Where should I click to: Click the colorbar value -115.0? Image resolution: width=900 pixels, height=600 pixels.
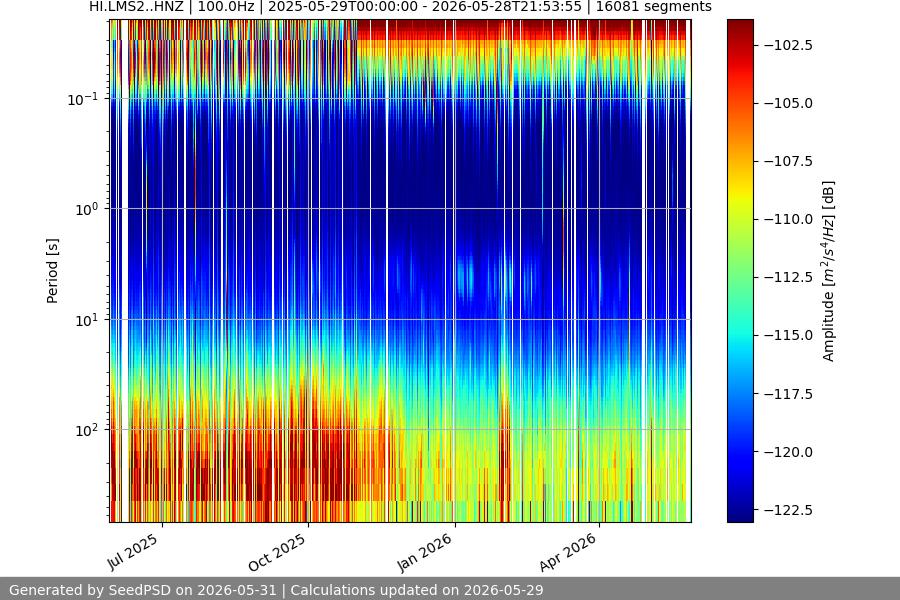pos(789,335)
